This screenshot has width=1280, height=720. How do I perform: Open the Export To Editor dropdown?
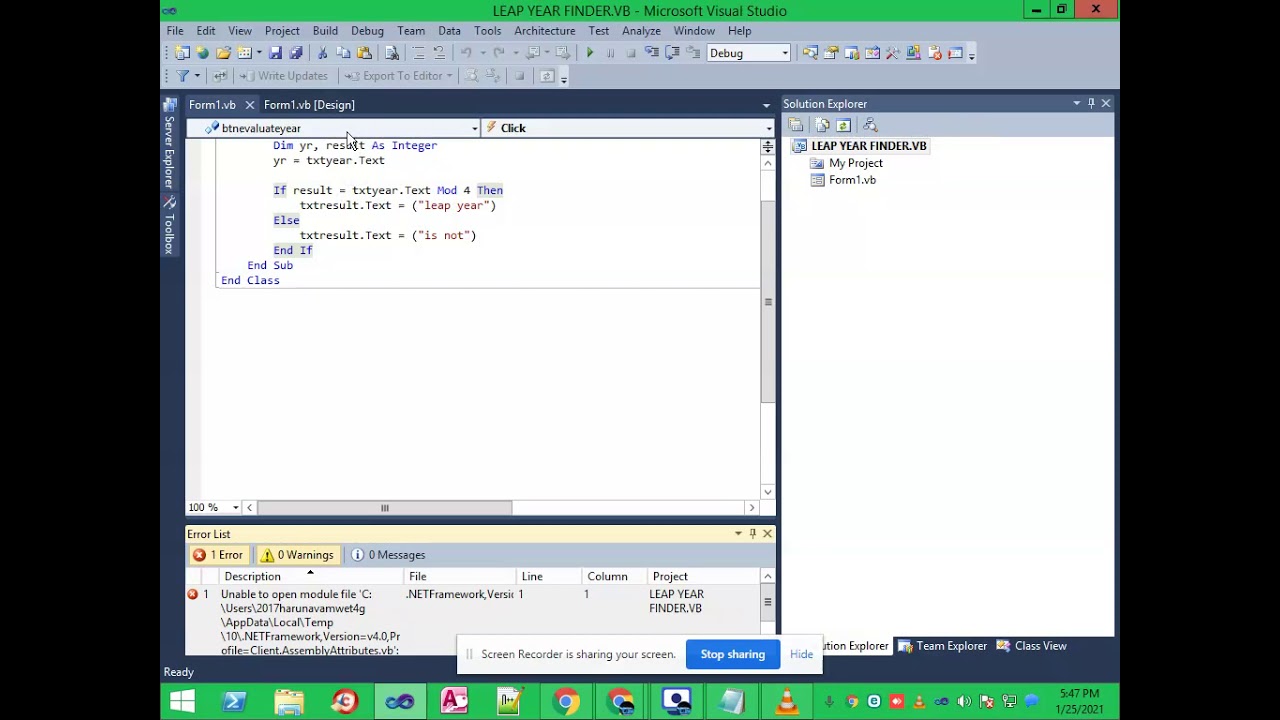(x=449, y=76)
